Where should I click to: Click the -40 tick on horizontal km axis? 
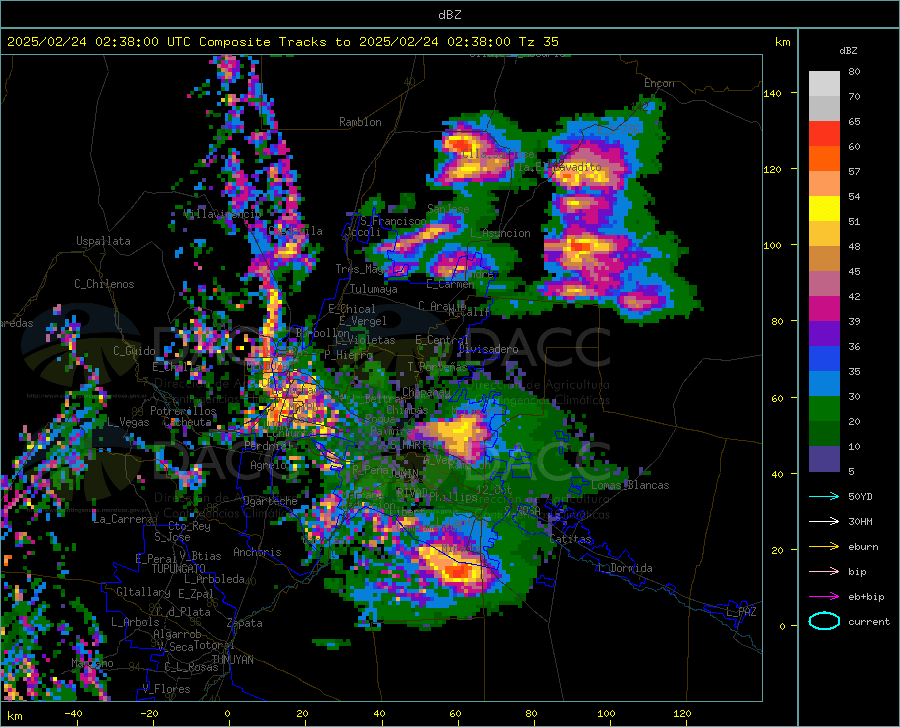coord(73,713)
